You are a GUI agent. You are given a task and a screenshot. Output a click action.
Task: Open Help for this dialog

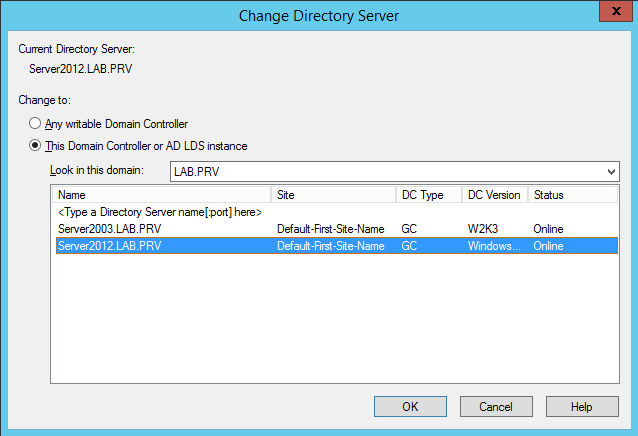(582, 407)
